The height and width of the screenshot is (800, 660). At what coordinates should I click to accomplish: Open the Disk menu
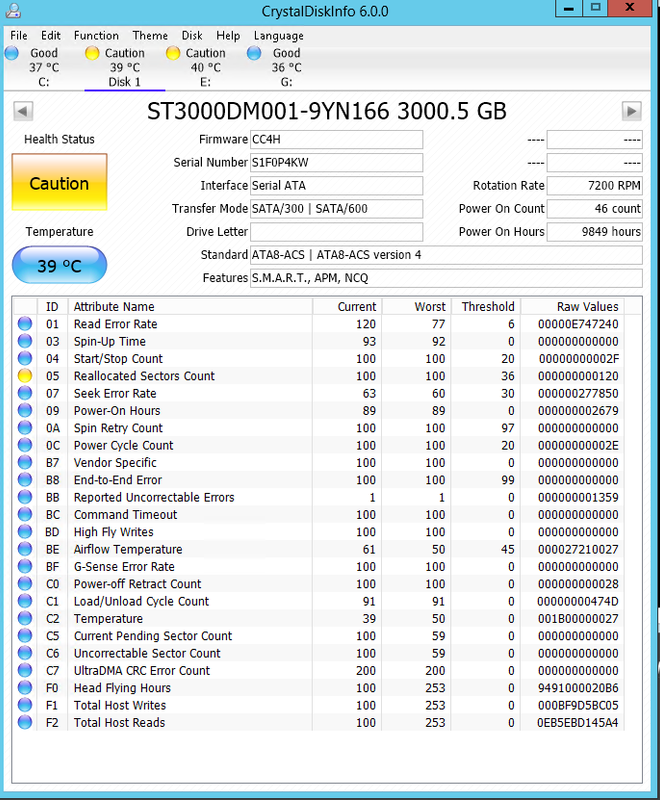point(192,36)
